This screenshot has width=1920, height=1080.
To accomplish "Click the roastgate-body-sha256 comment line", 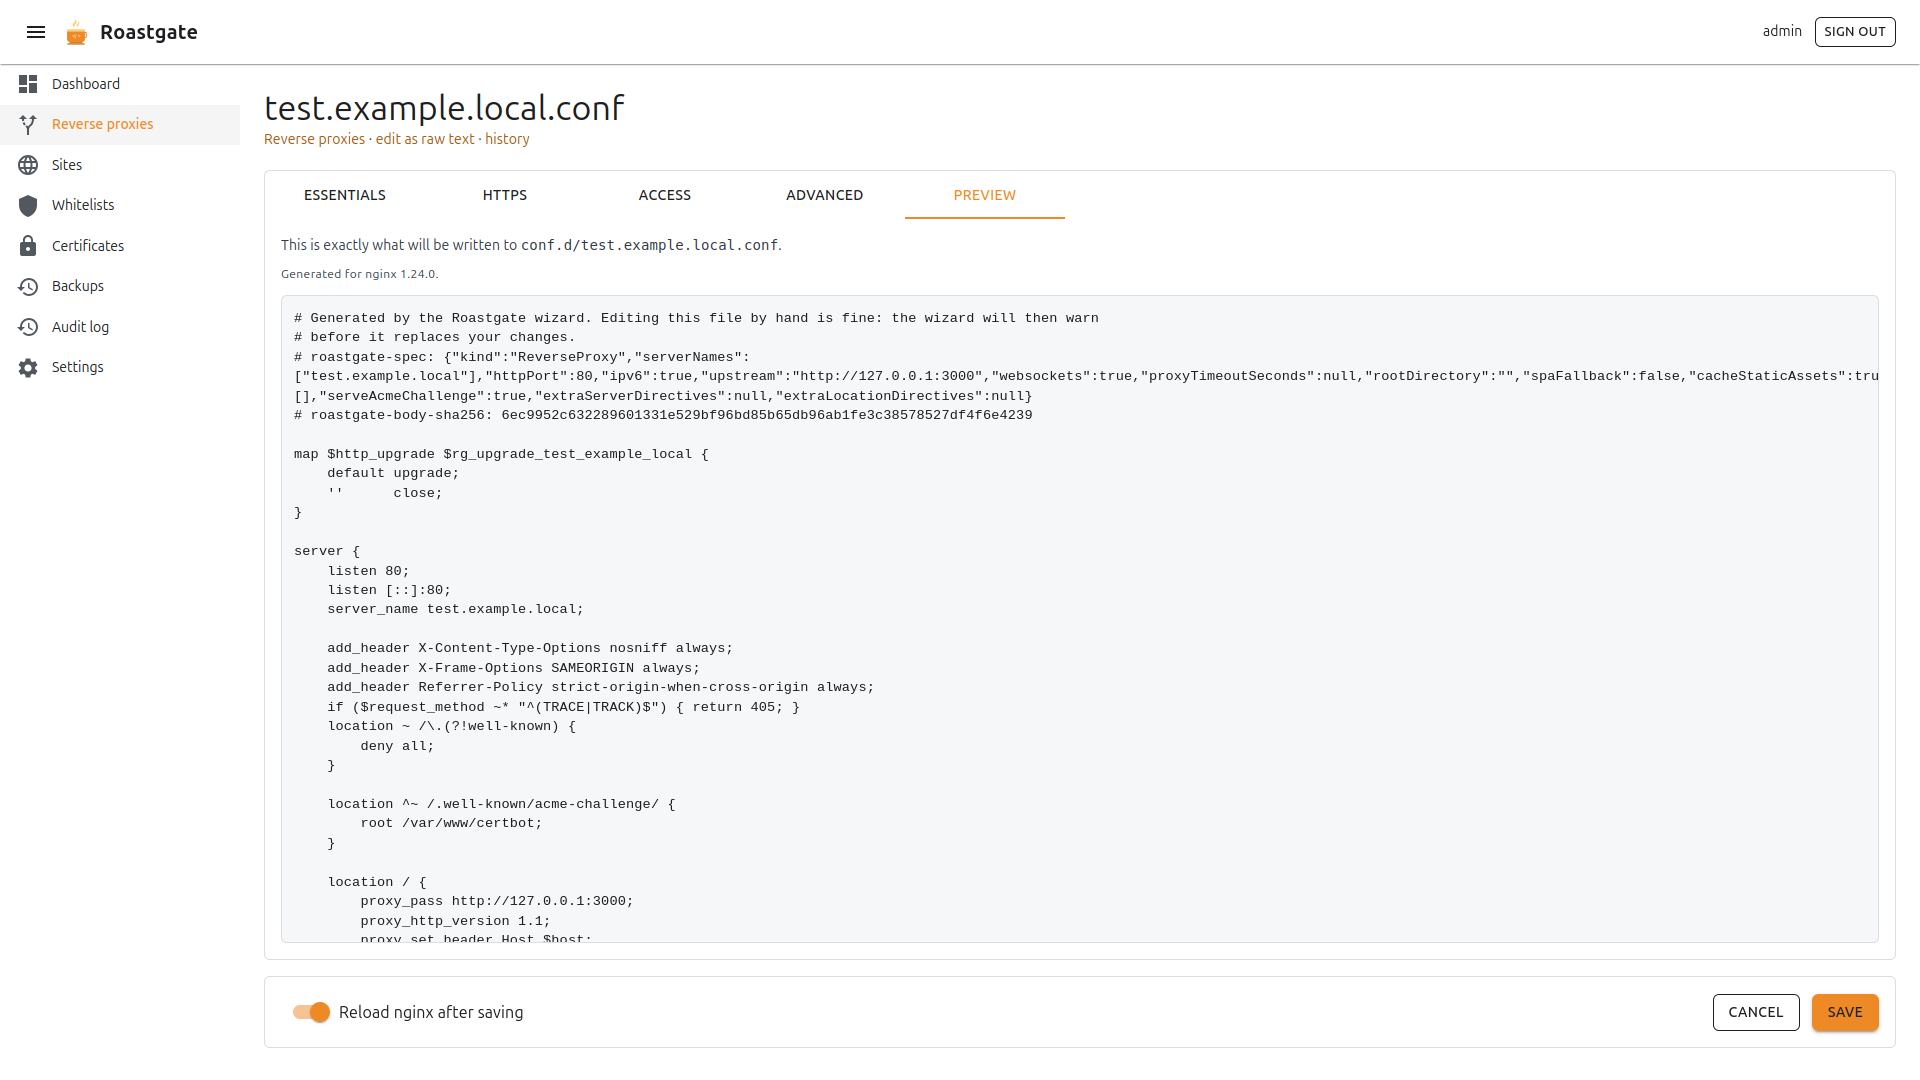I will [x=663, y=415].
